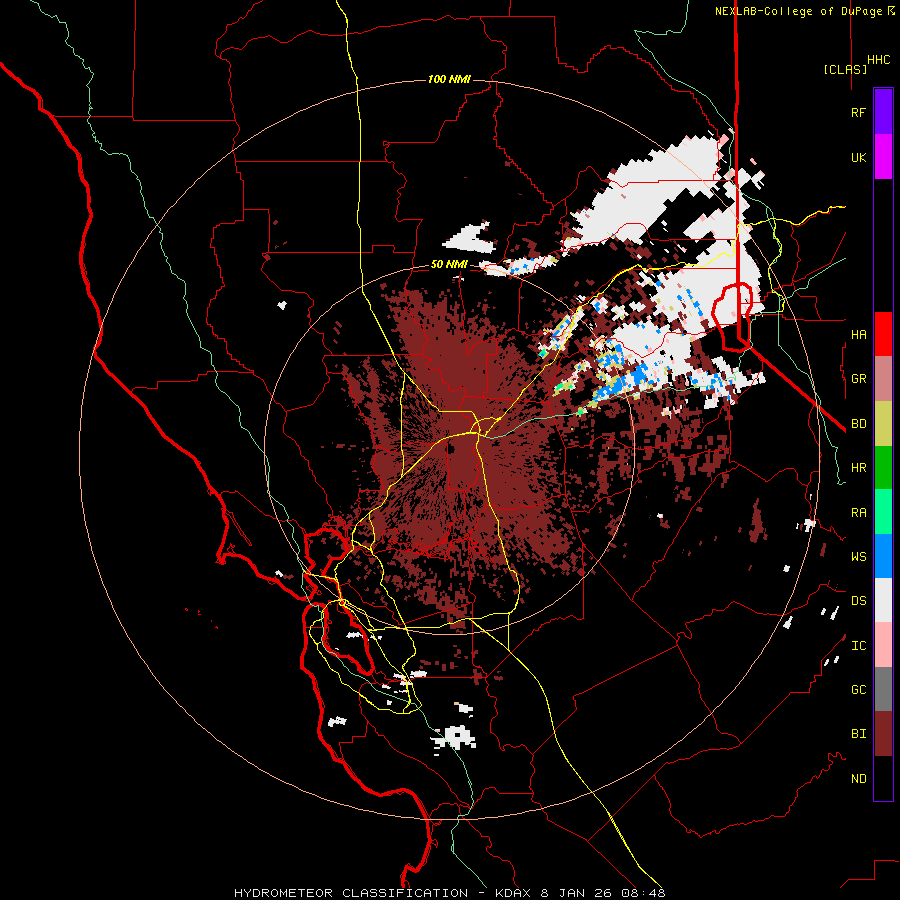
Task: Select the IC pink legend swatch
Action: 883,645
